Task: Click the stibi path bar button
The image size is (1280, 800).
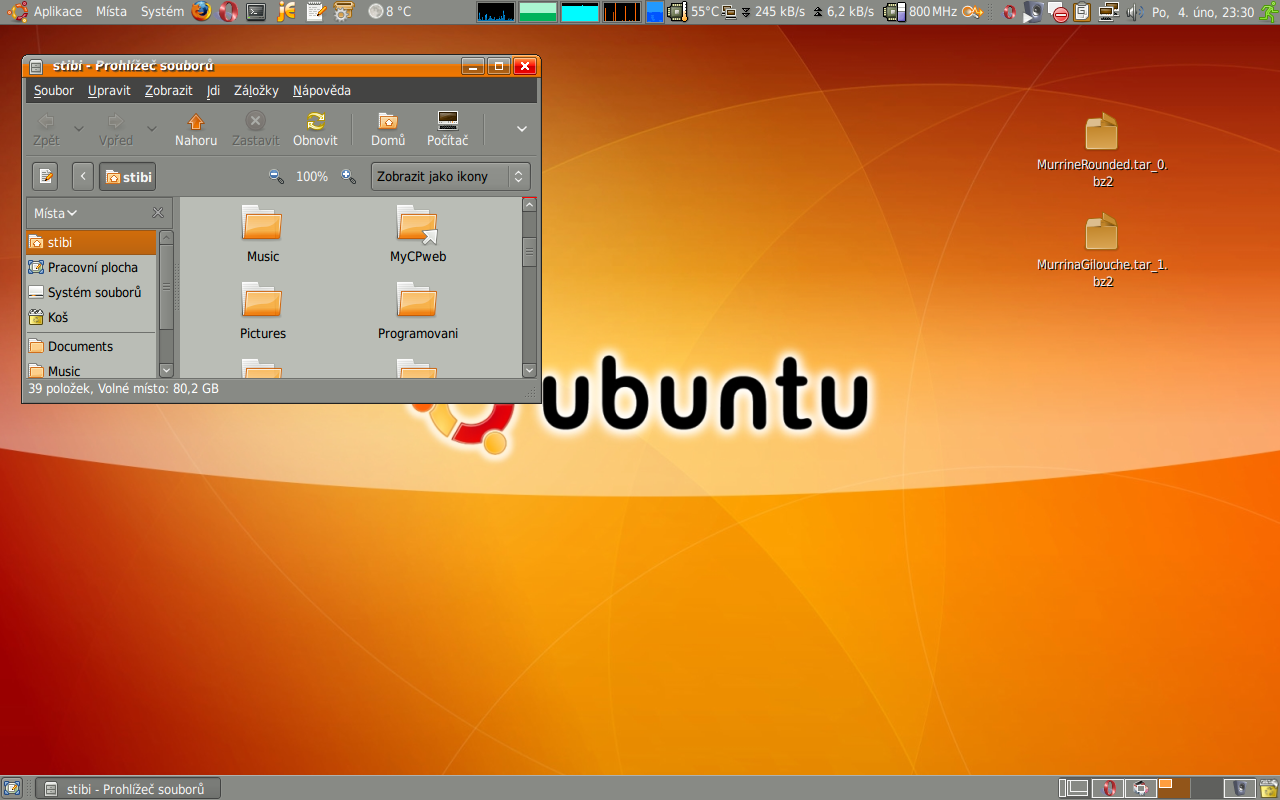Action: point(128,176)
